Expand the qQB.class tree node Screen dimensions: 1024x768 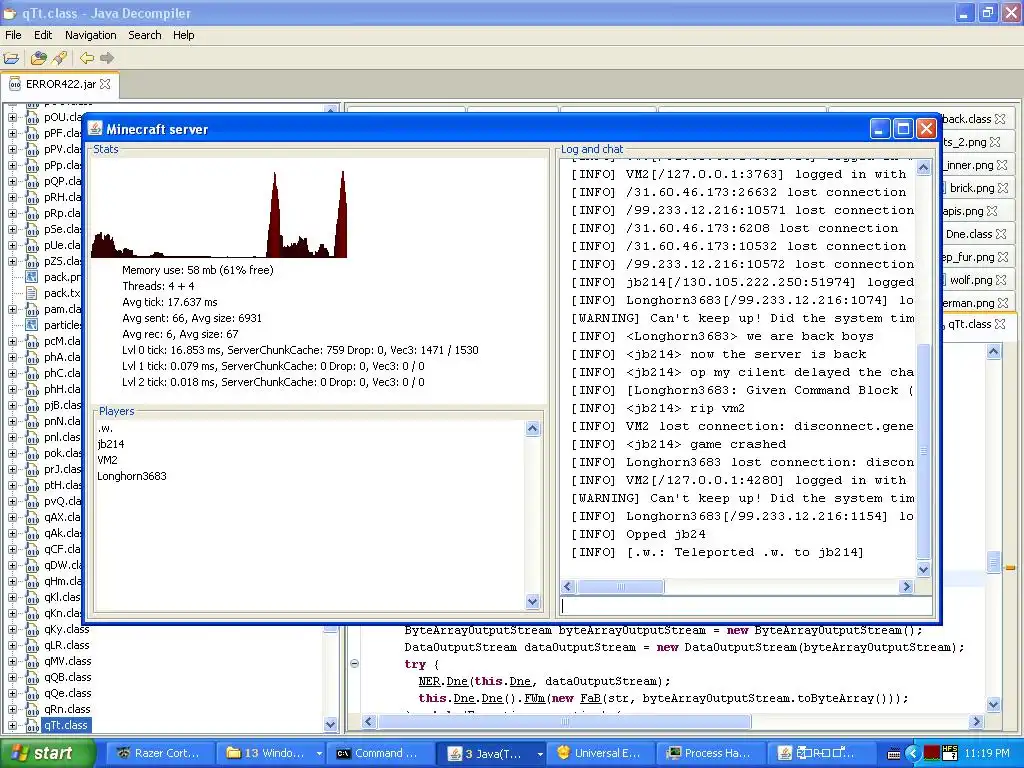(12, 677)
